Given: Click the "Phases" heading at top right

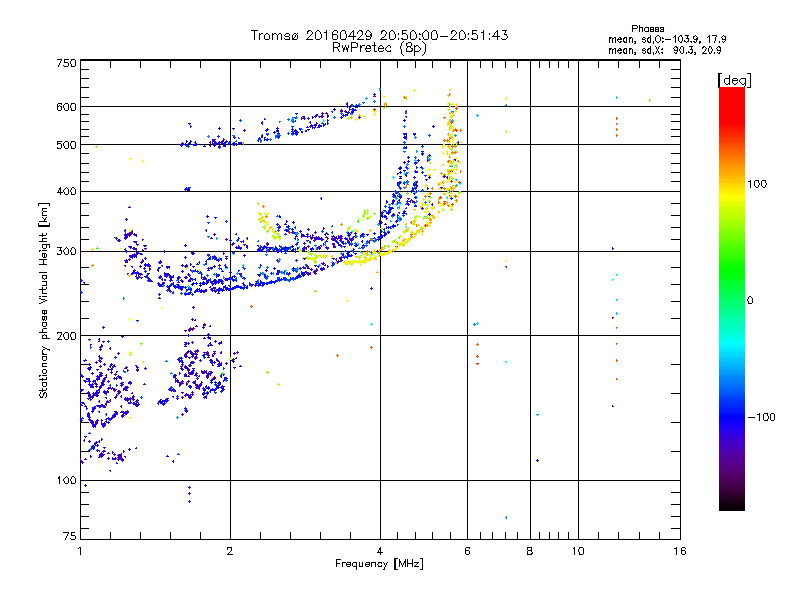Looking at the screenshot, I should [647, 29].
